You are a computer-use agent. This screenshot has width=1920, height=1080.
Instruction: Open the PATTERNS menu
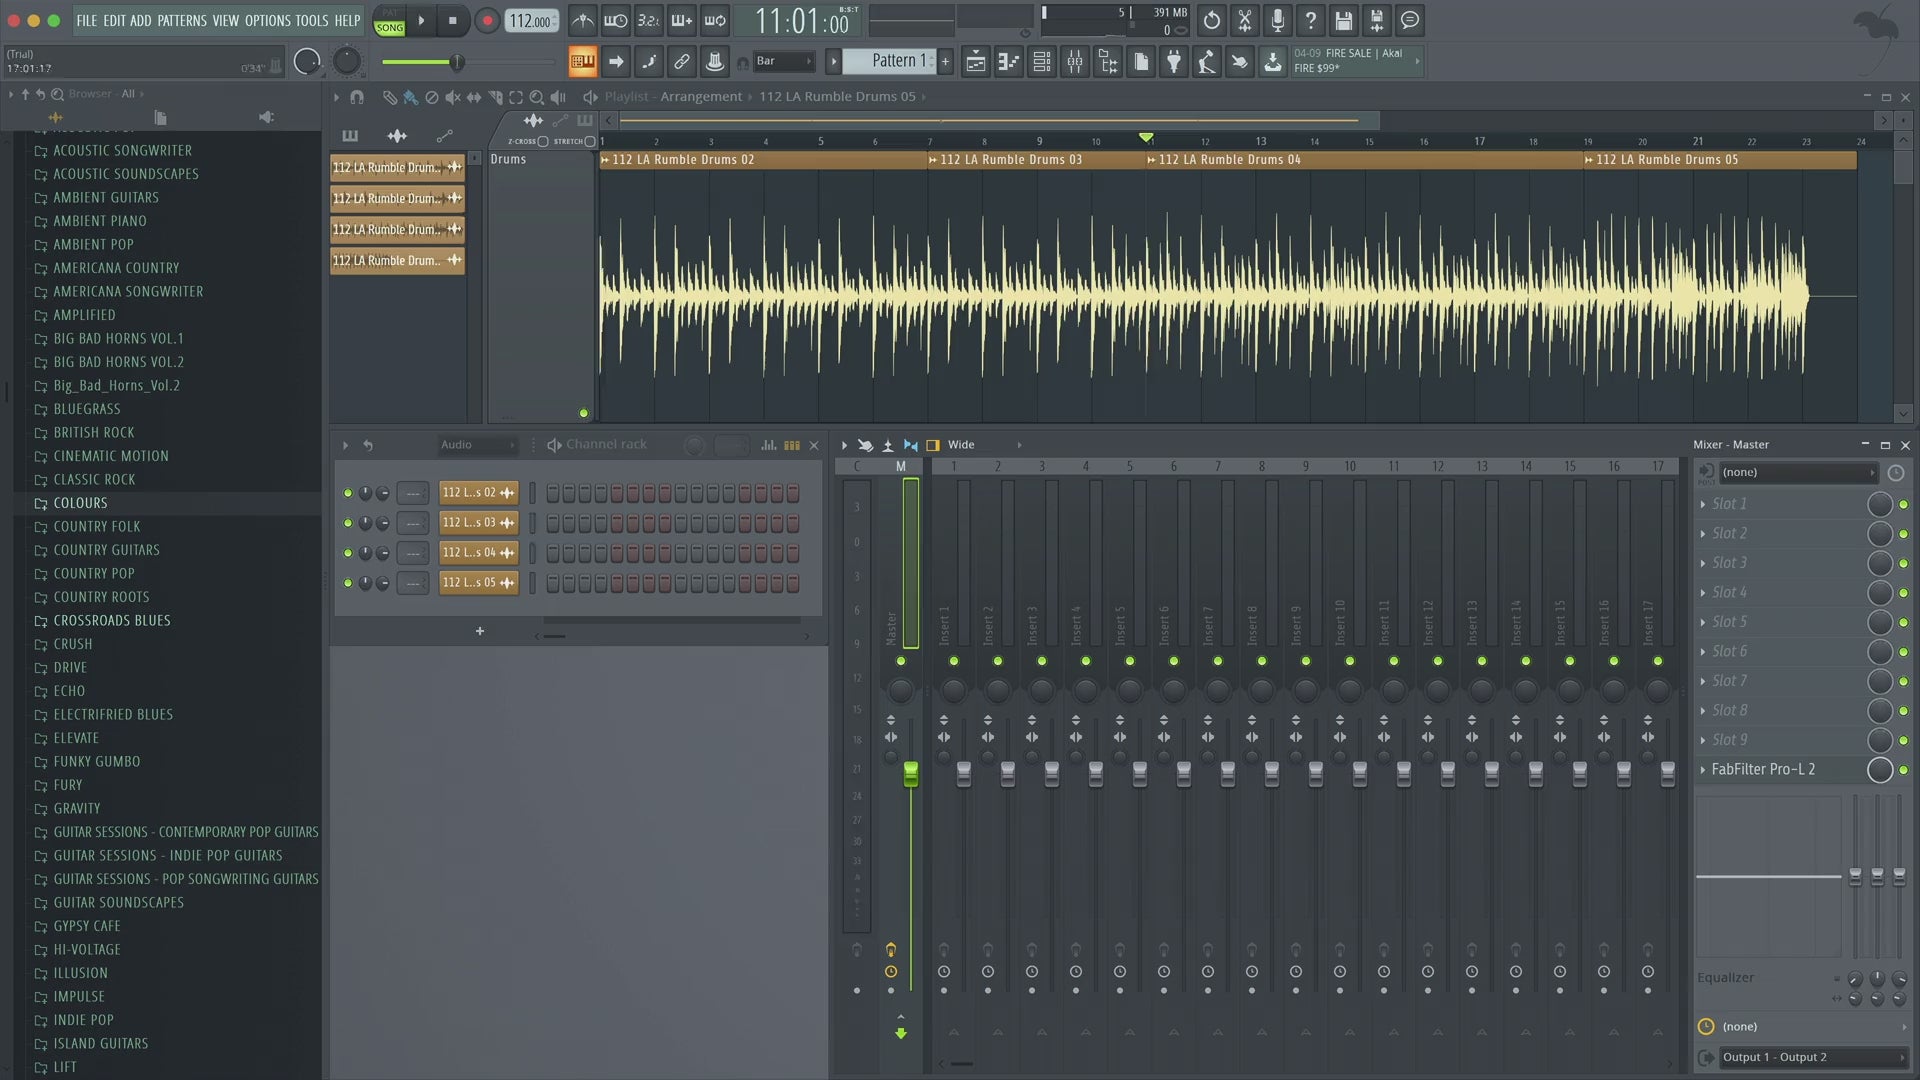[x=182, y=20]
